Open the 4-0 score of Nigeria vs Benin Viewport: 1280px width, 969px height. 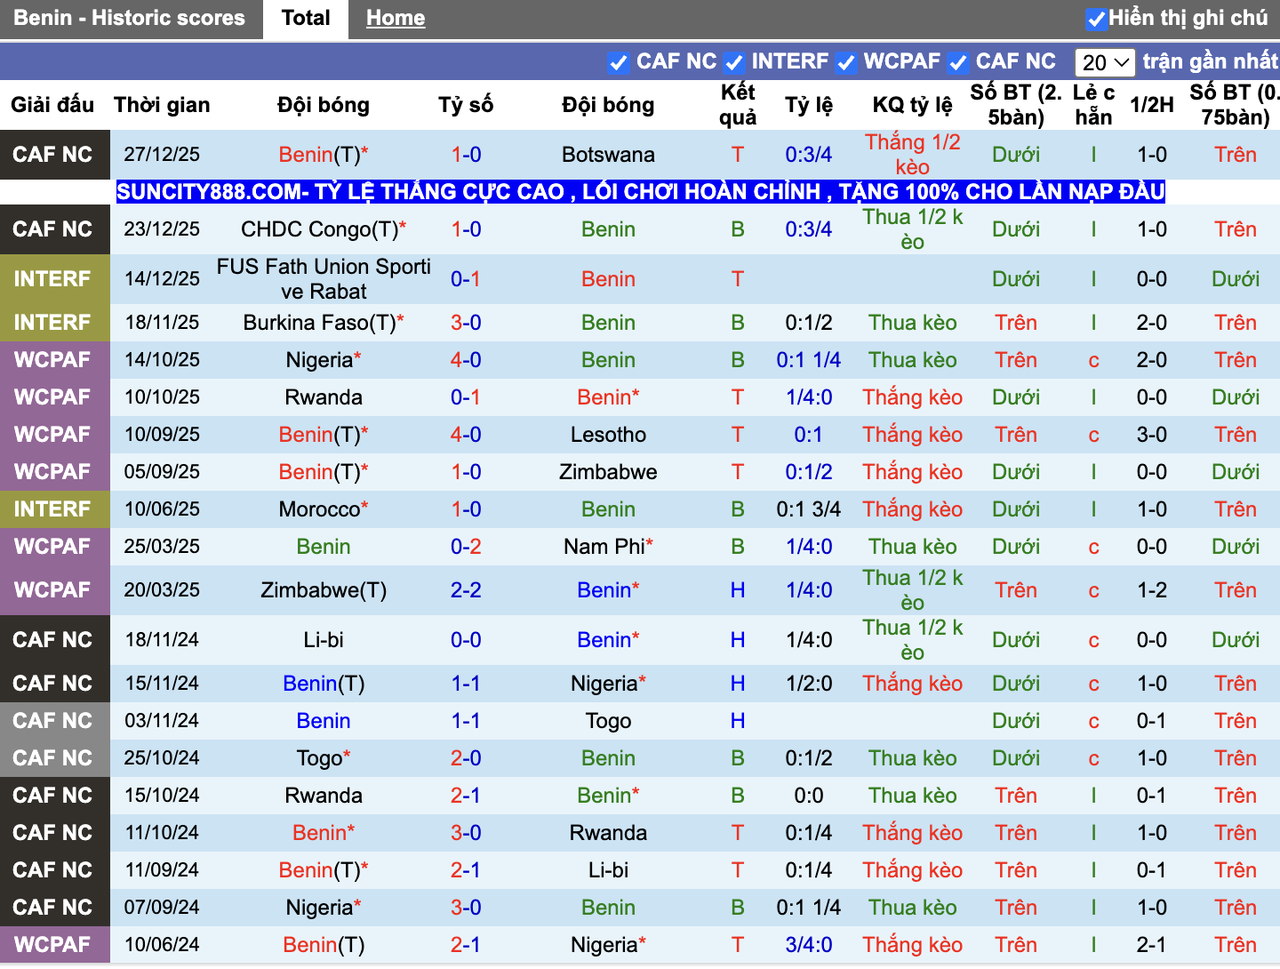click(x=466, y=360)
